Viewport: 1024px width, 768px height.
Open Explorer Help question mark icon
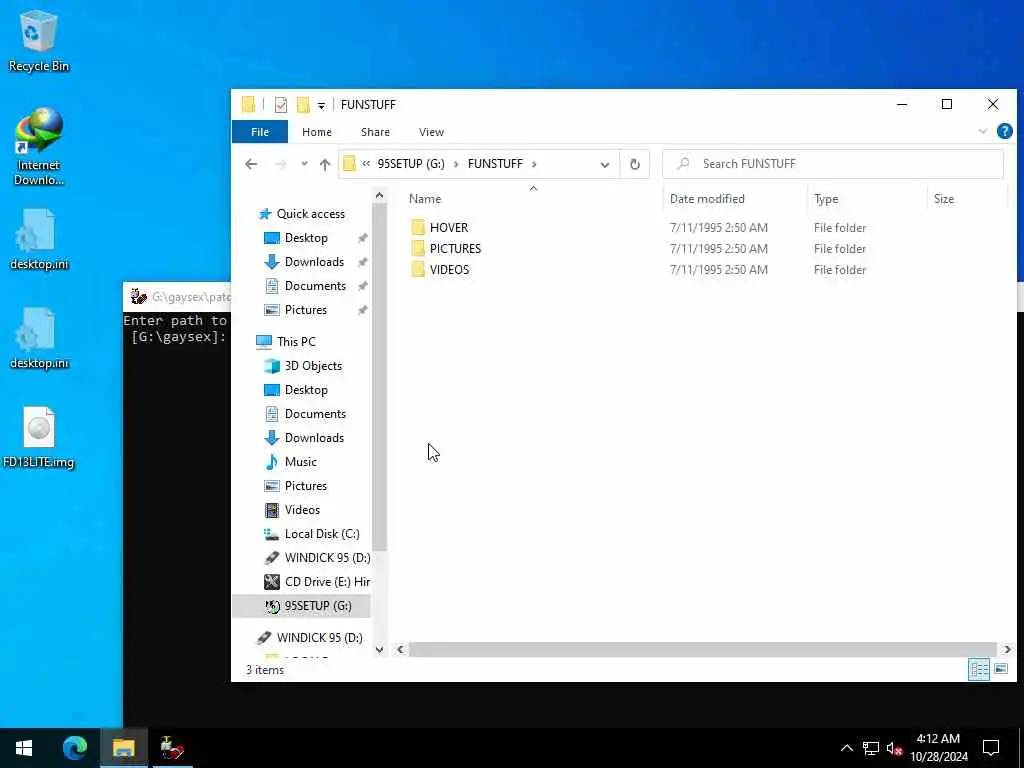pyautogui.click(x=1004, y=131)
